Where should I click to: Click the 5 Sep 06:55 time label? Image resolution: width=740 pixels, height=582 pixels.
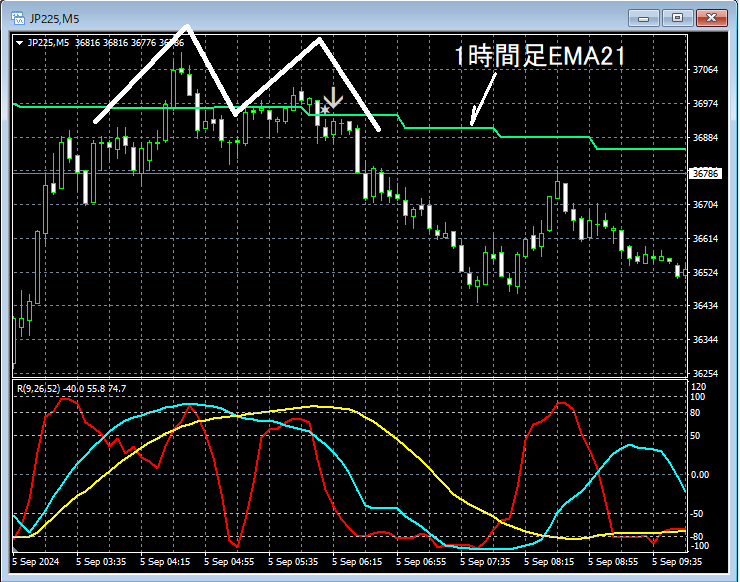[421, 562]
